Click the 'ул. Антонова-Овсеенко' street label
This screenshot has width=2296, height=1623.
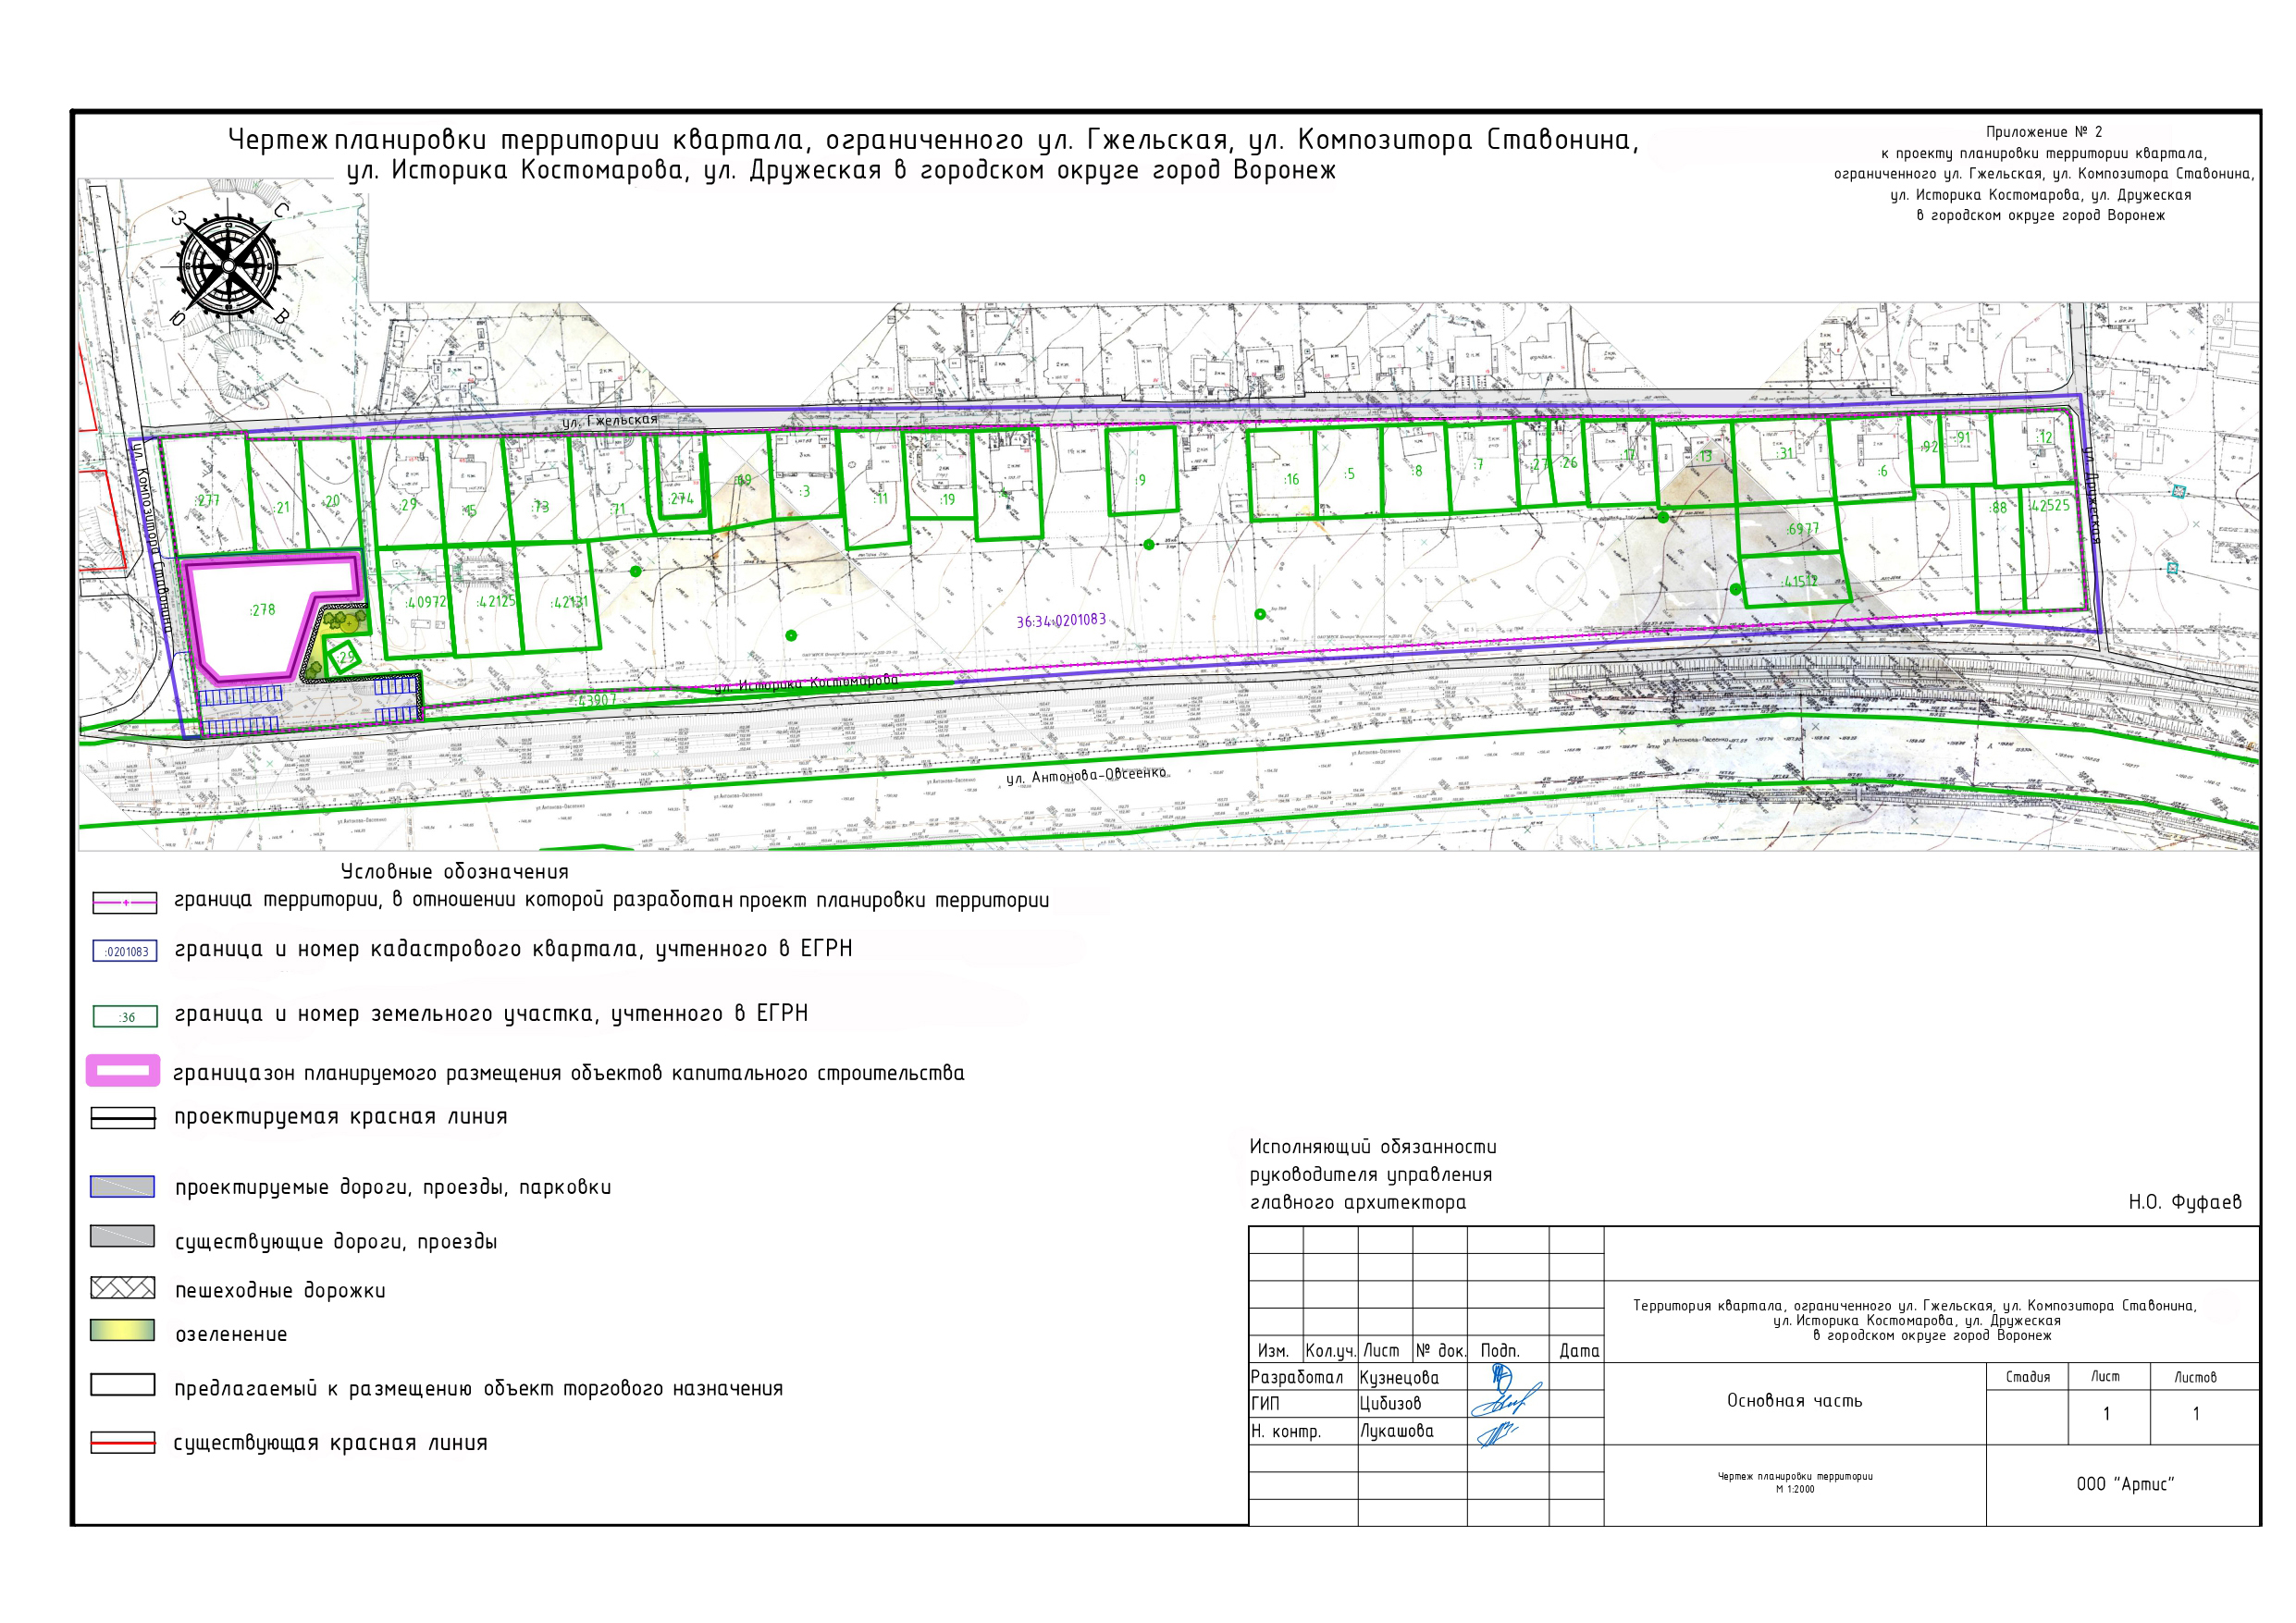click(1086, 775)
